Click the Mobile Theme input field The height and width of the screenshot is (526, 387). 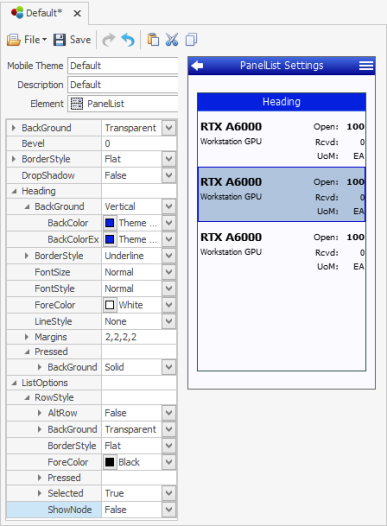pyautogui.click(x=123, y=65)
